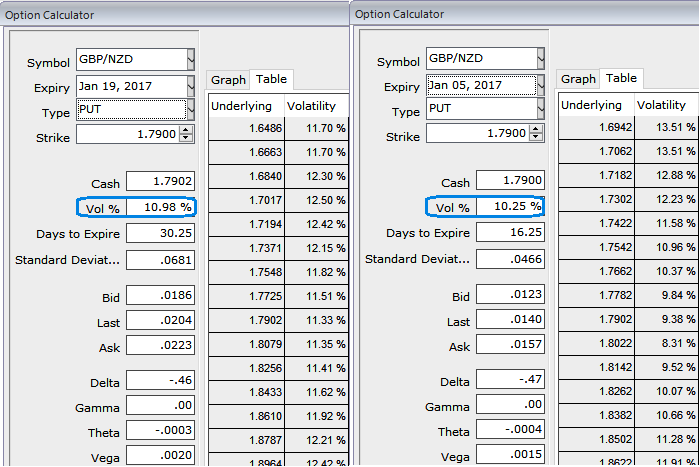The image size is (700, 467).
Task: Click Standard Deviation field .0681
Action: click(x=160, y=260)
